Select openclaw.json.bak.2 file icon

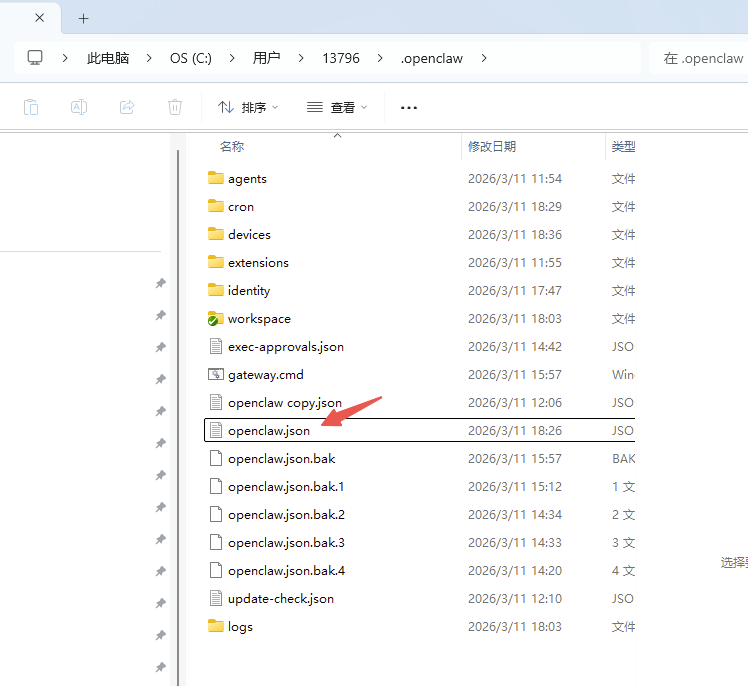coord(216,514)
